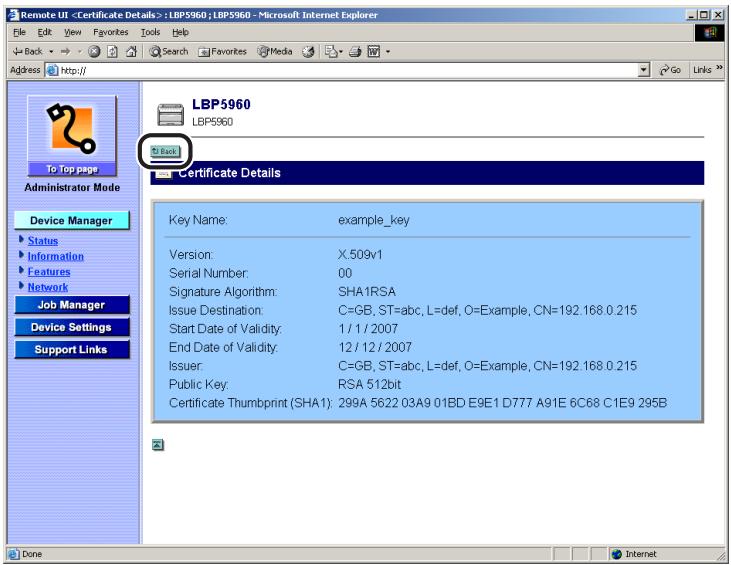Open the Search toolbar button
This screenshot has width=731, height=565.
click(169, 51)
